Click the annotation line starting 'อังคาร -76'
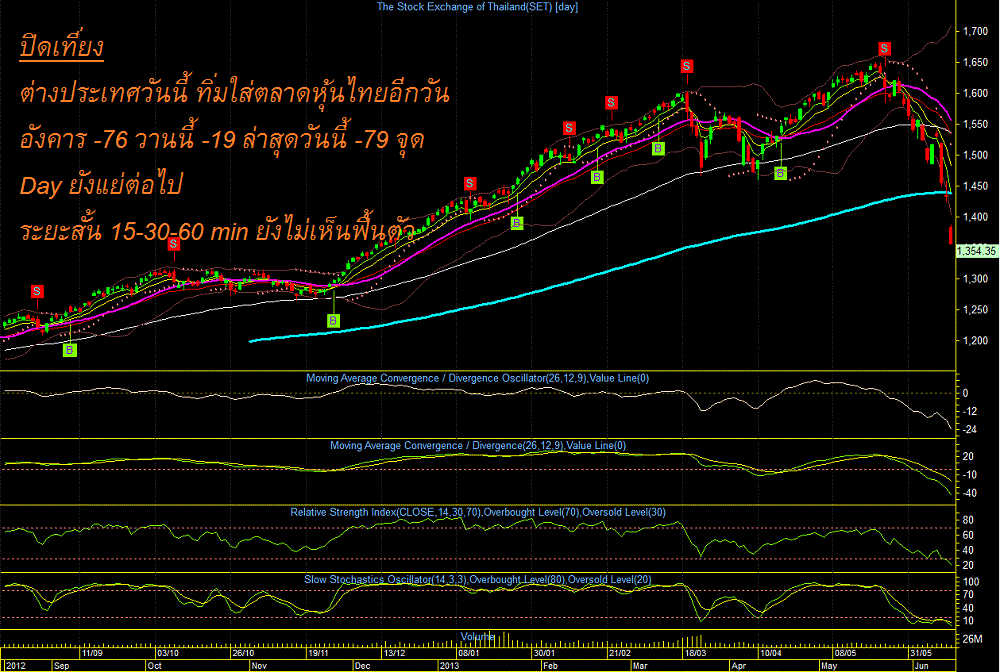The width and height of the screenshot is (1000, 672). coord(222,140)
